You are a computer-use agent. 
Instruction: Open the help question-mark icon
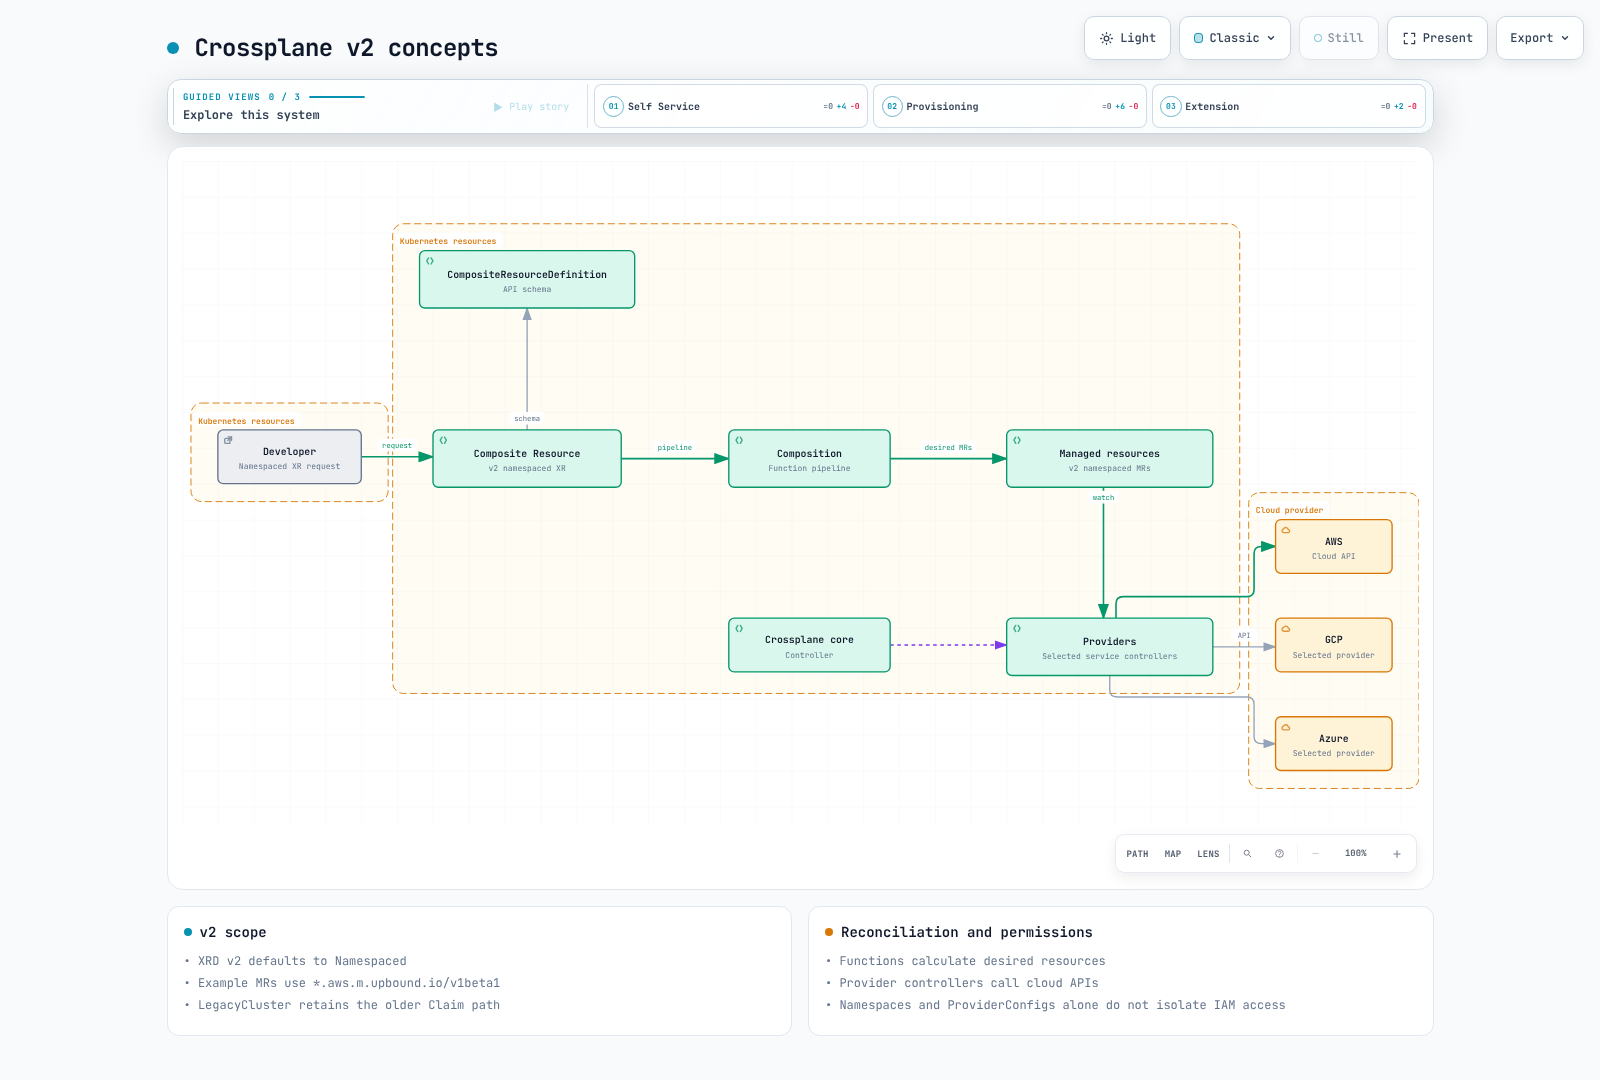[1279, 854]
